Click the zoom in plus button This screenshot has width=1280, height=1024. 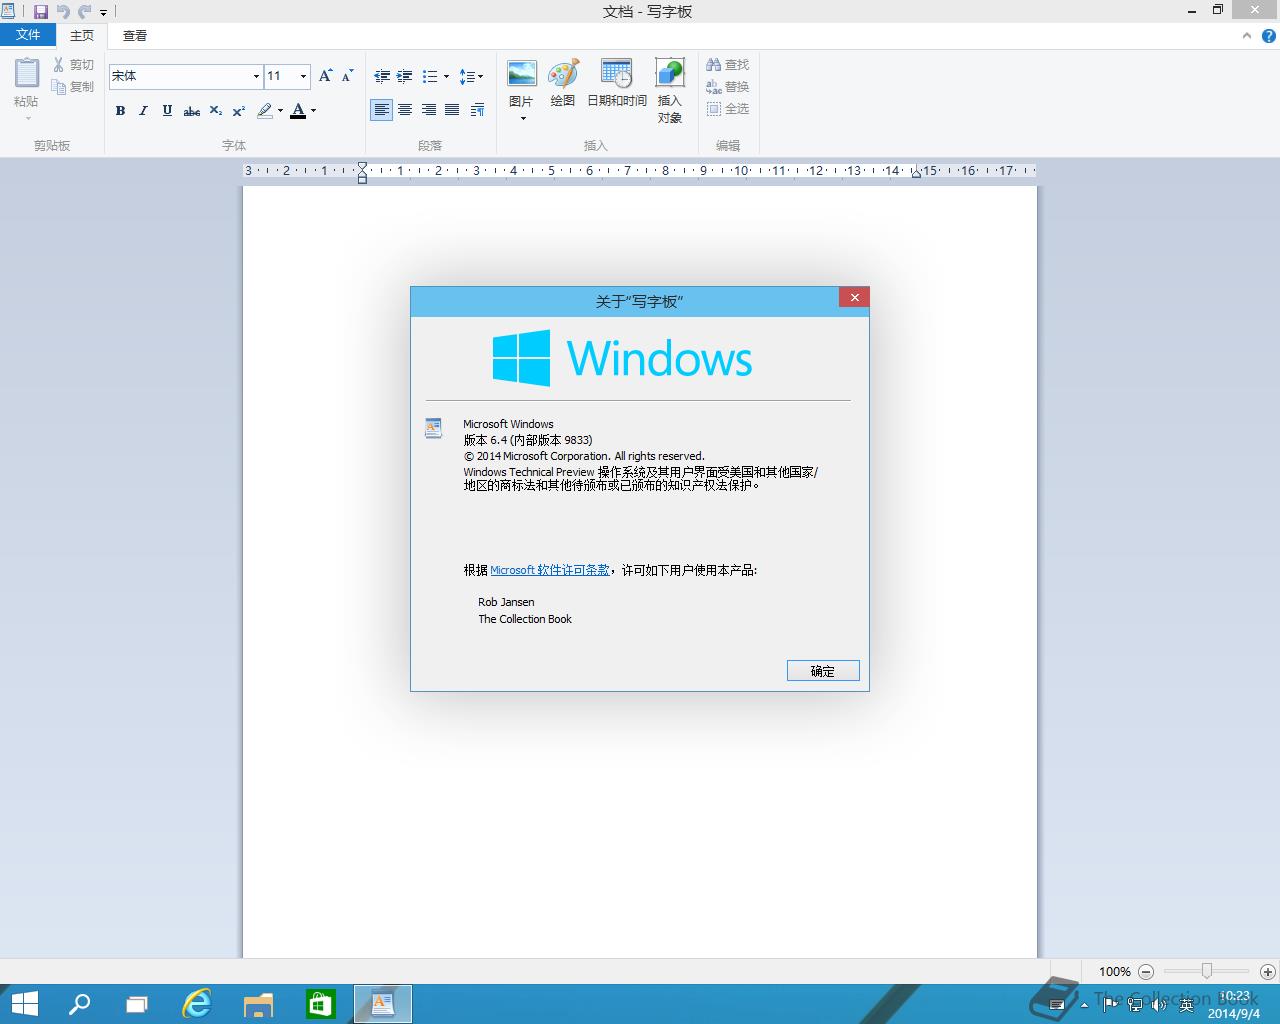[1267, 971]
